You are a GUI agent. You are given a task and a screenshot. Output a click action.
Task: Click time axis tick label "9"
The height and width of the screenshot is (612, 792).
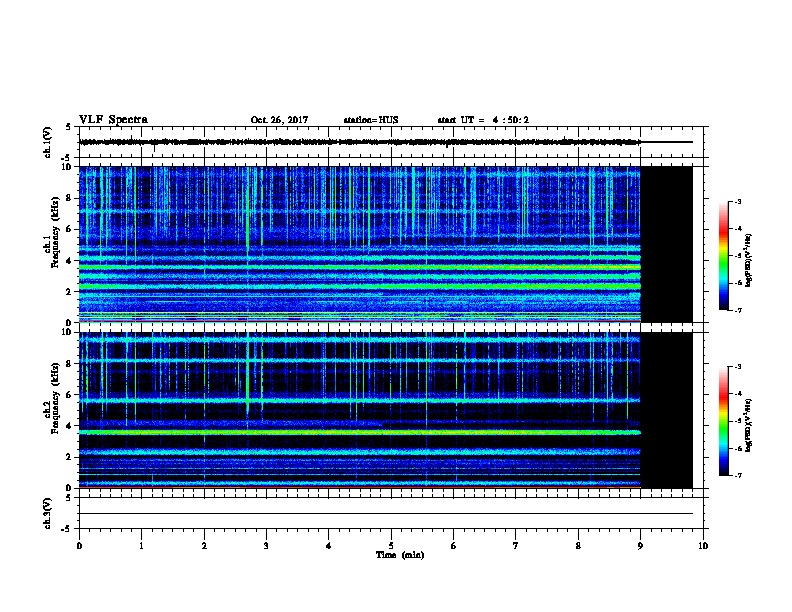tap(640, 545)
